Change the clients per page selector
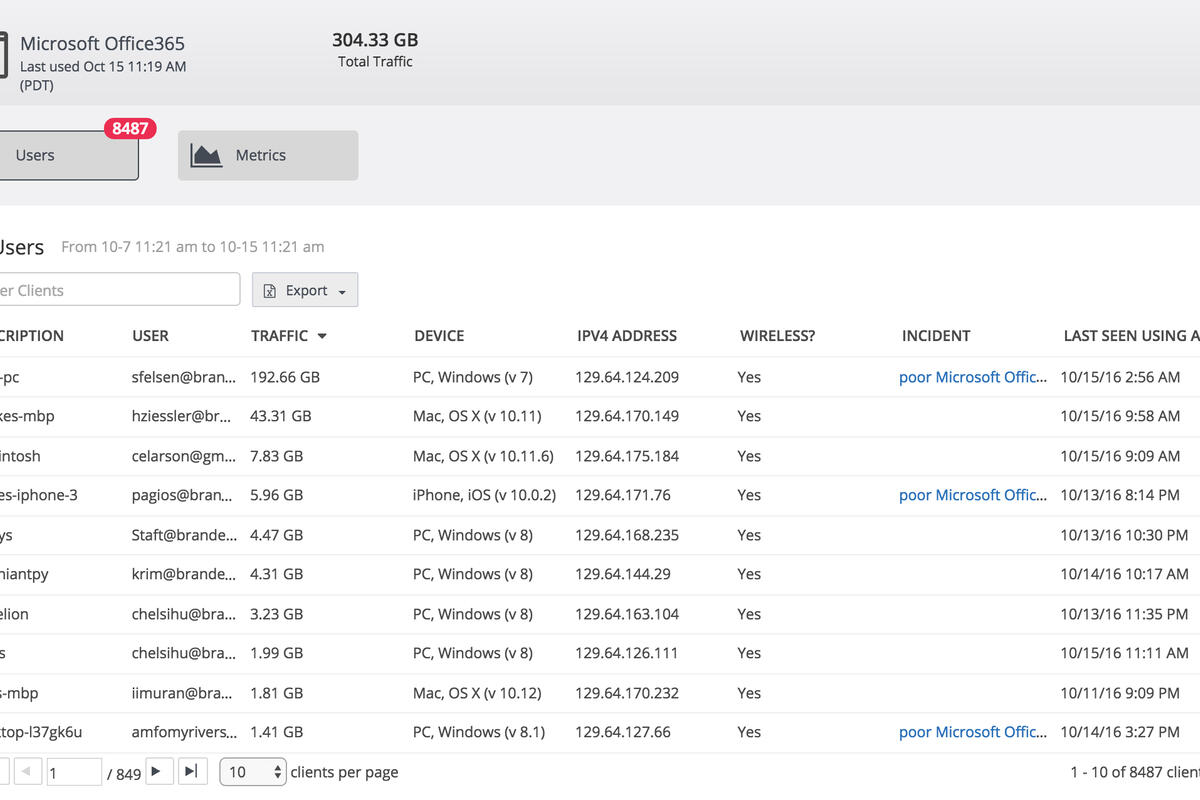 coord(252,772)
